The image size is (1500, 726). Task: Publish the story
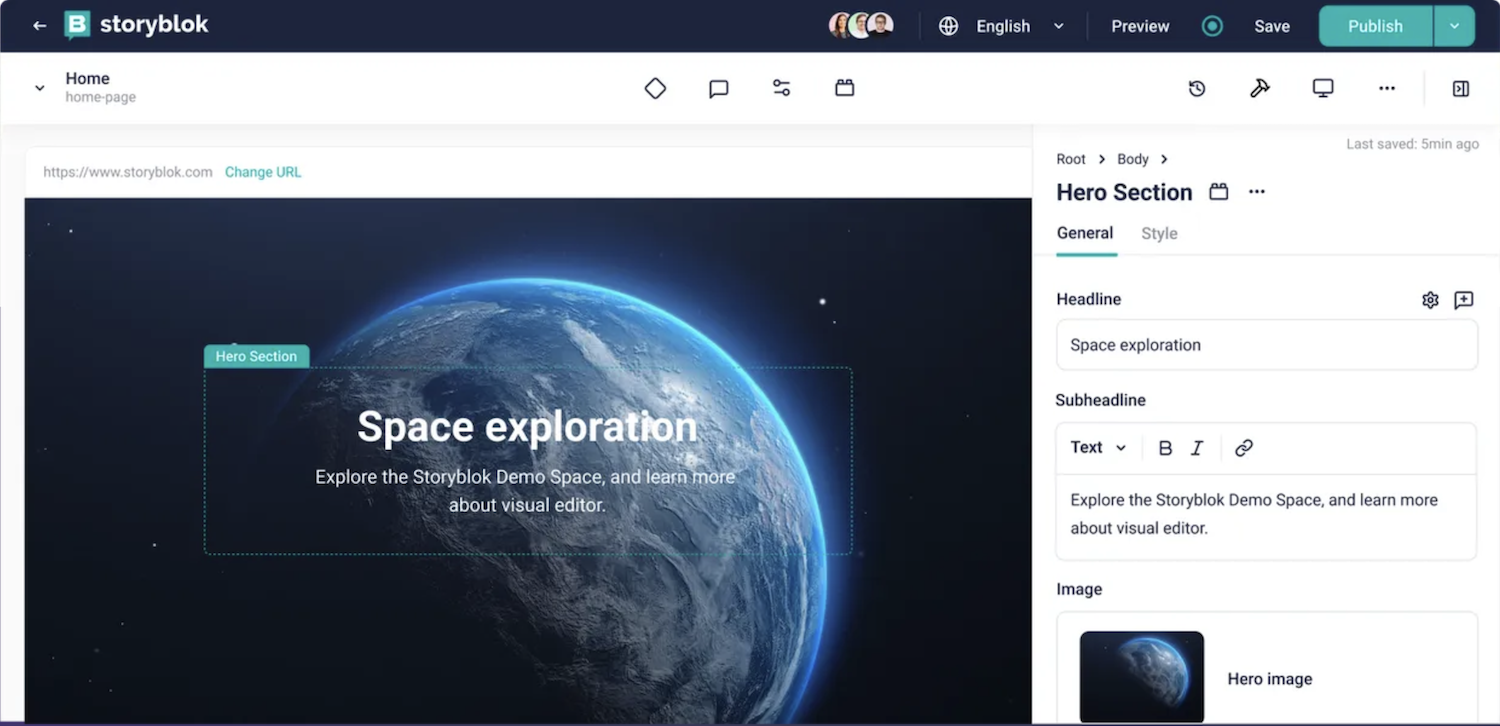click(1375, 26)
